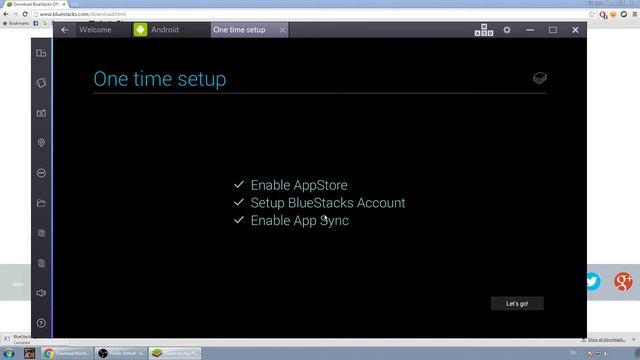Open the folder icon in sidebar
Screen dimensions: 640x360
(41, 203)
